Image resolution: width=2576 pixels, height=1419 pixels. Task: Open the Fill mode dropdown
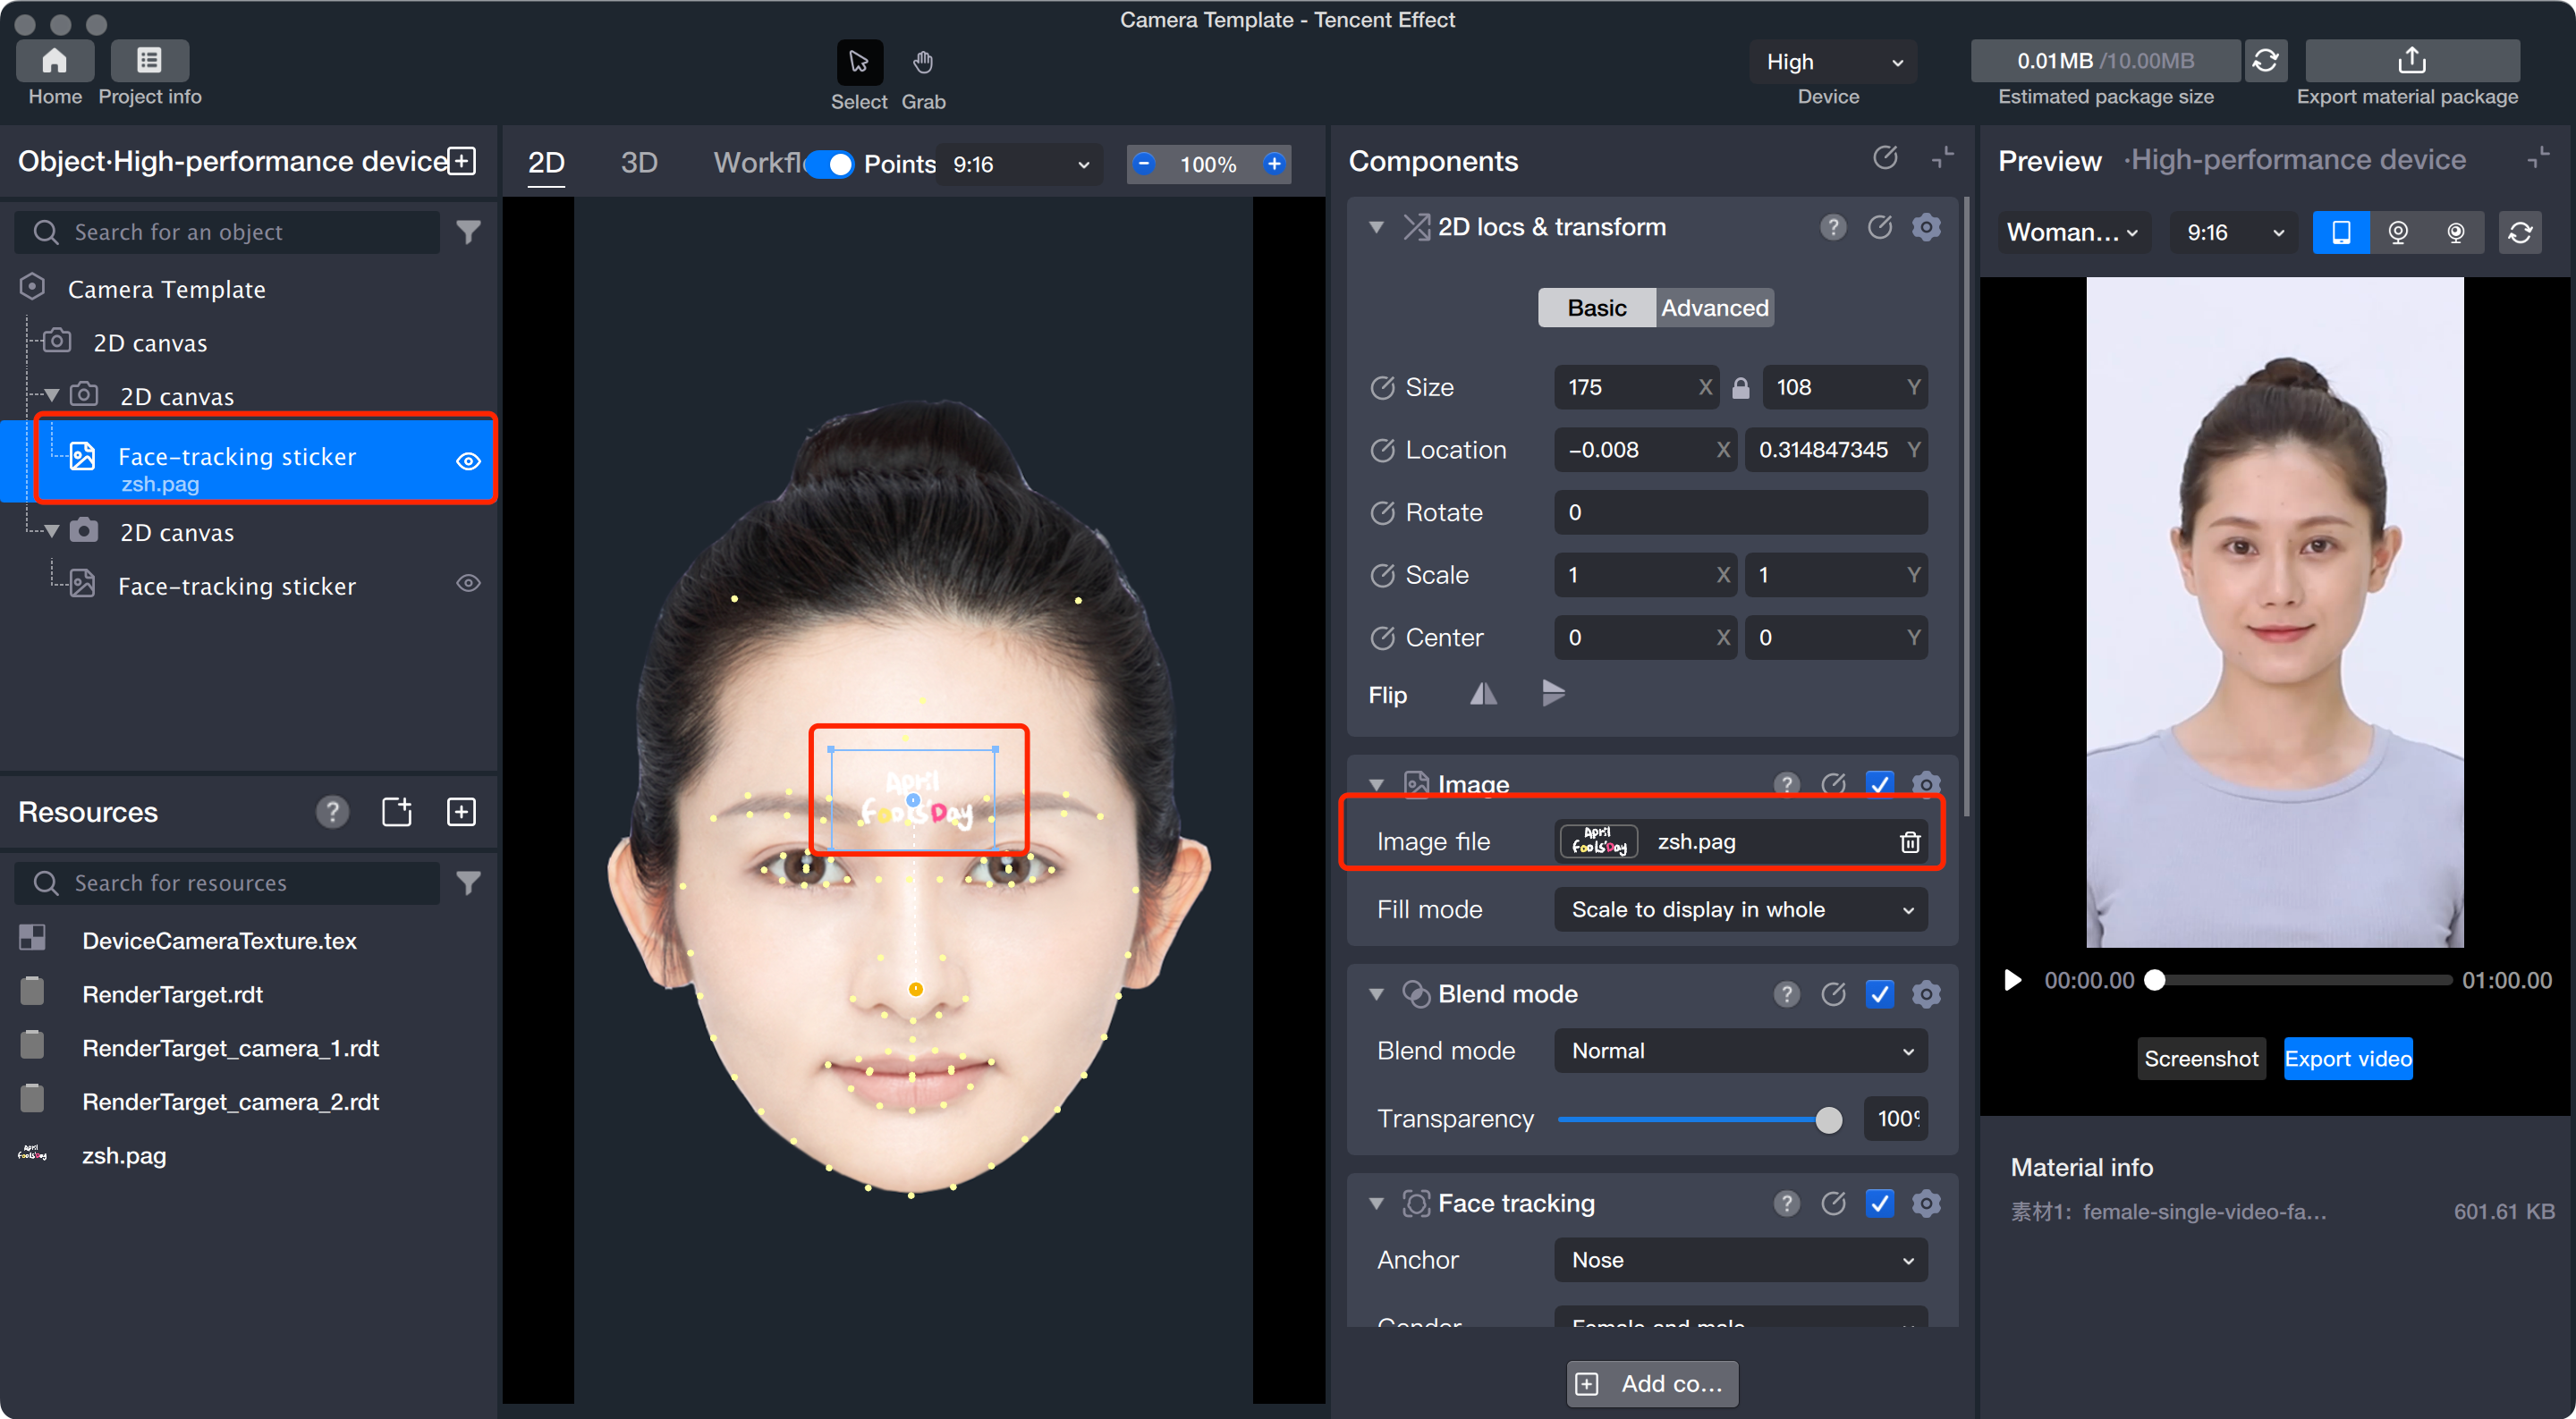pyautogui.click(x=1740, y=910)
